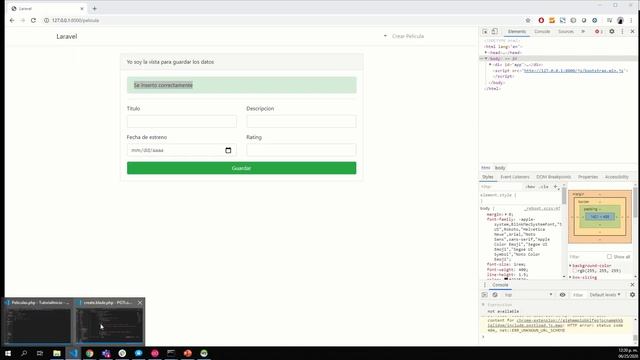Click the Laravel brand link
Image resolution: width=640 pixels, height=360 pixels.
[67, 36]
